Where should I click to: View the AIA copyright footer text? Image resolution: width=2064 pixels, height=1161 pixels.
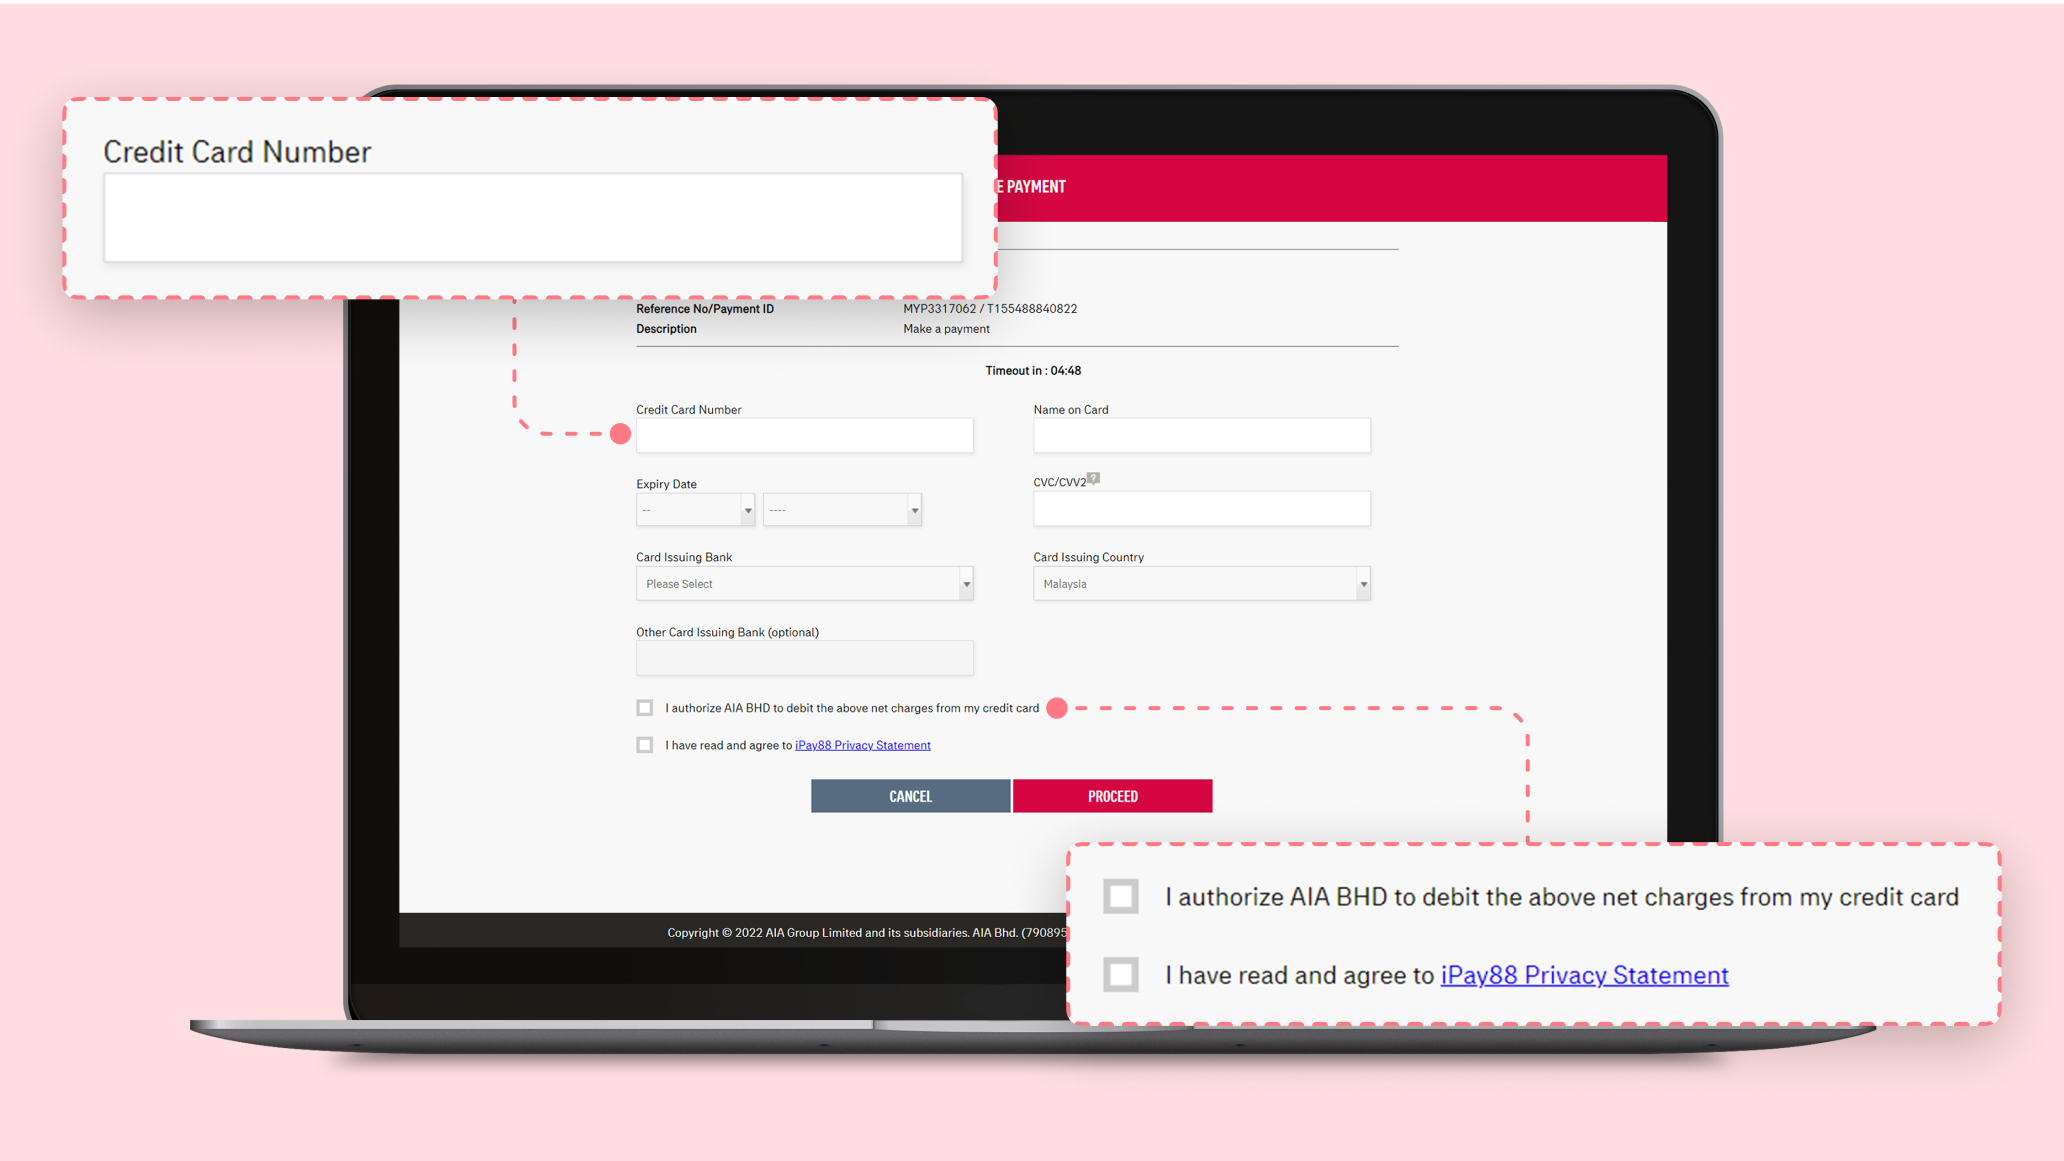[868, 931]
